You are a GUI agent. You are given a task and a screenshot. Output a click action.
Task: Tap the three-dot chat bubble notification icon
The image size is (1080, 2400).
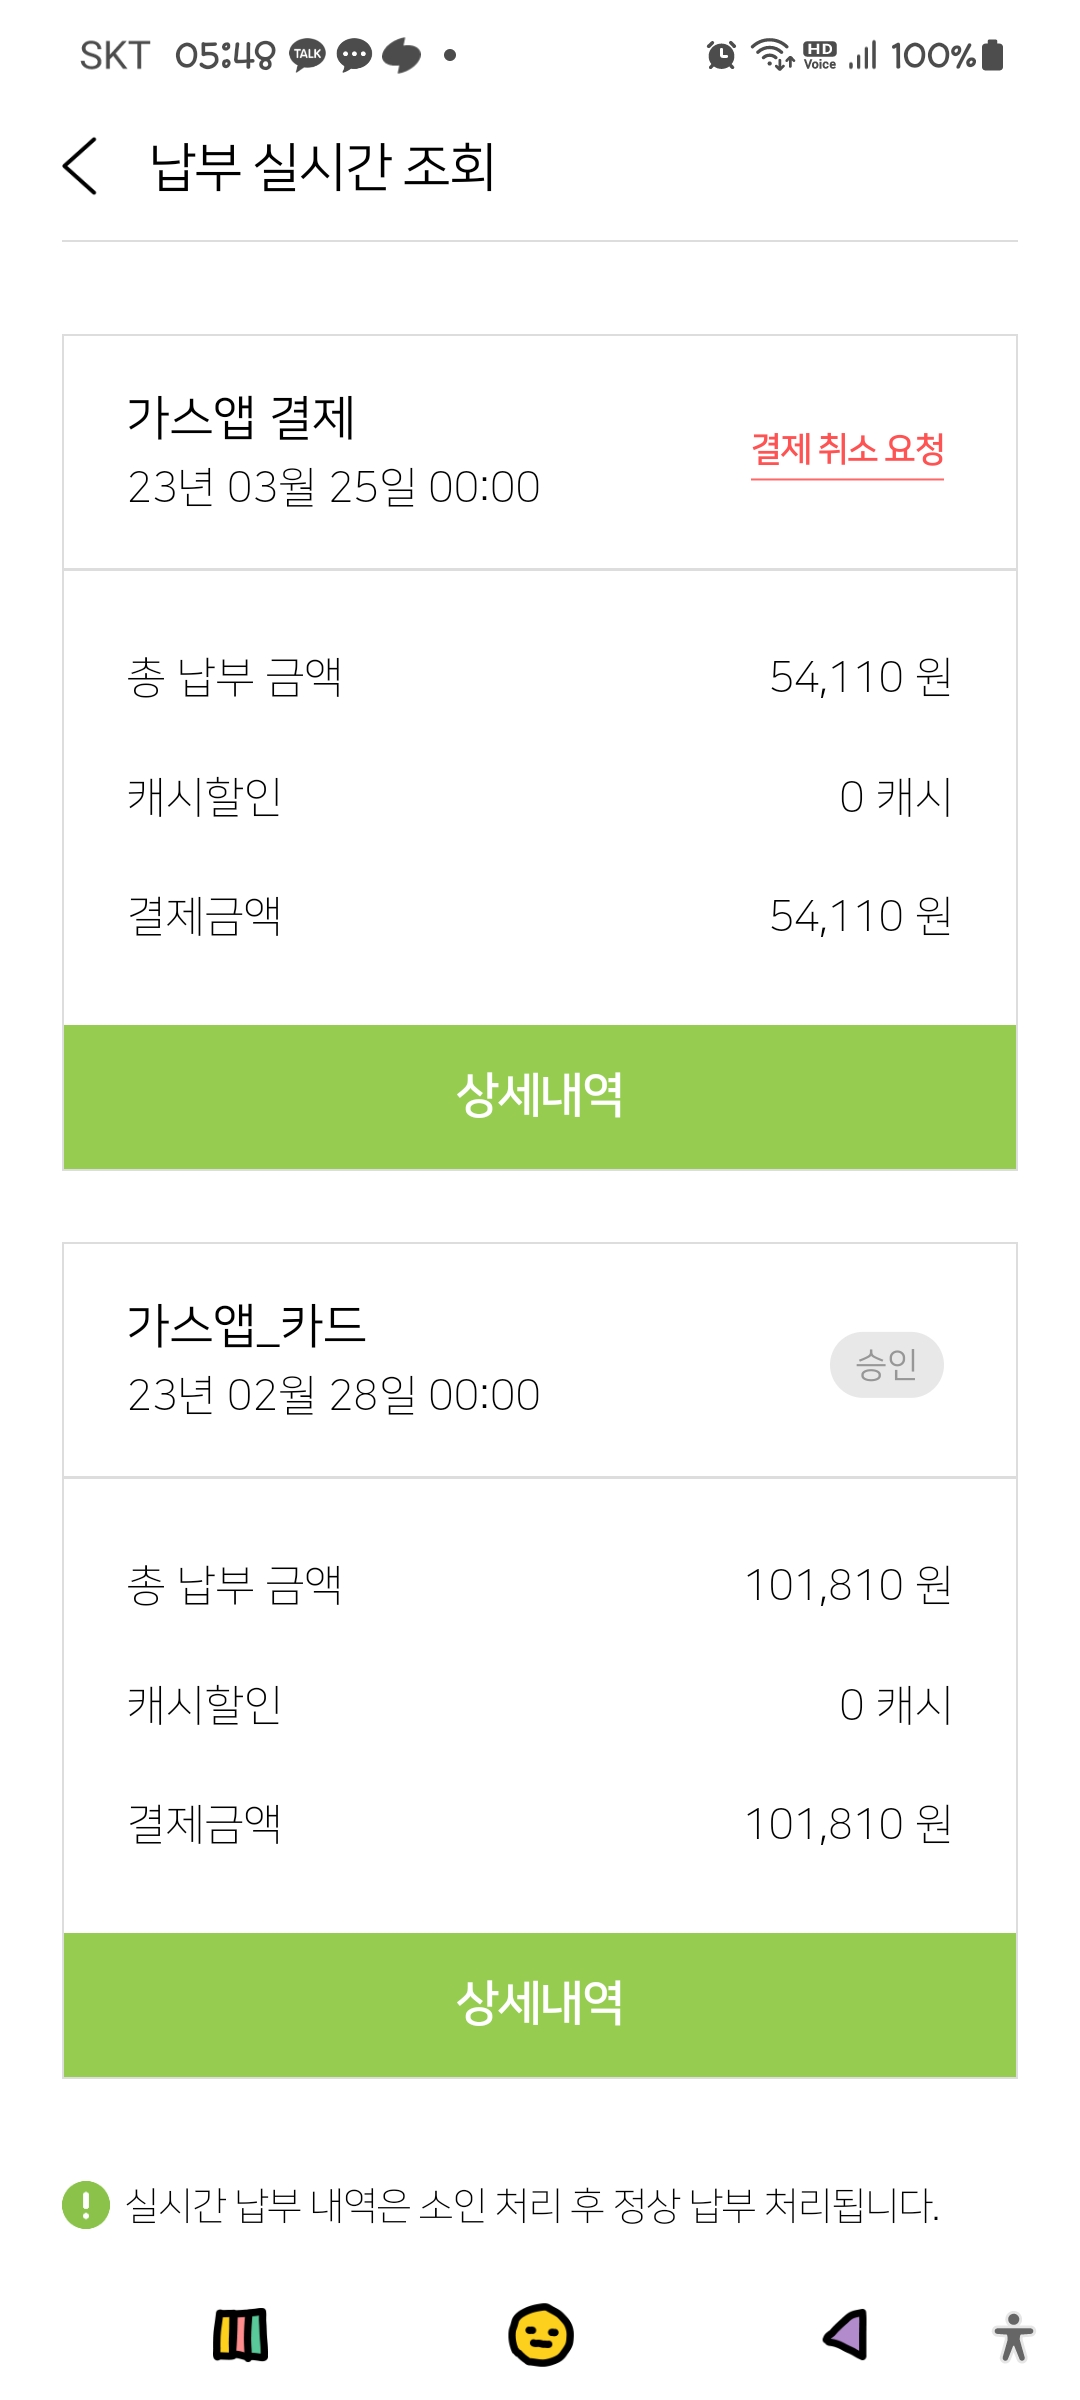pos(354,55)
